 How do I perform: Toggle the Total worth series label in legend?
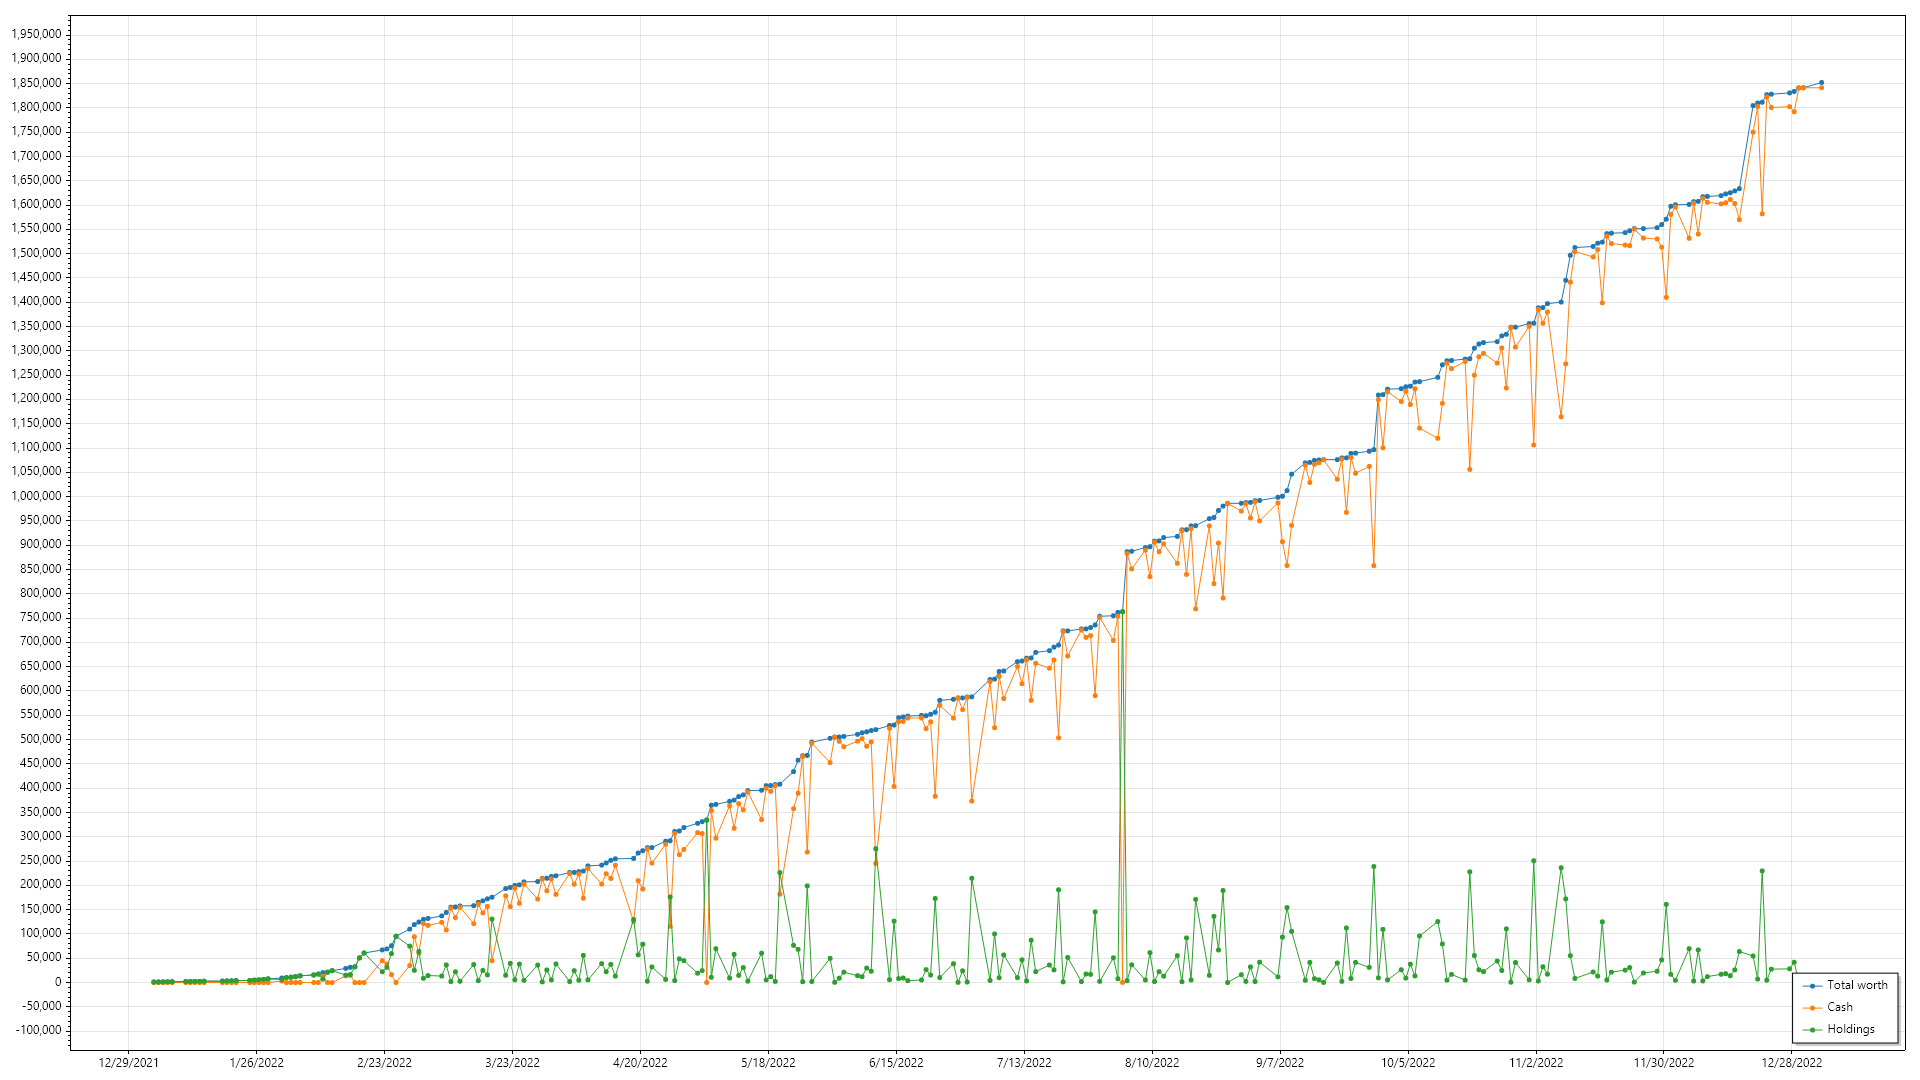tap(1857, 985)
